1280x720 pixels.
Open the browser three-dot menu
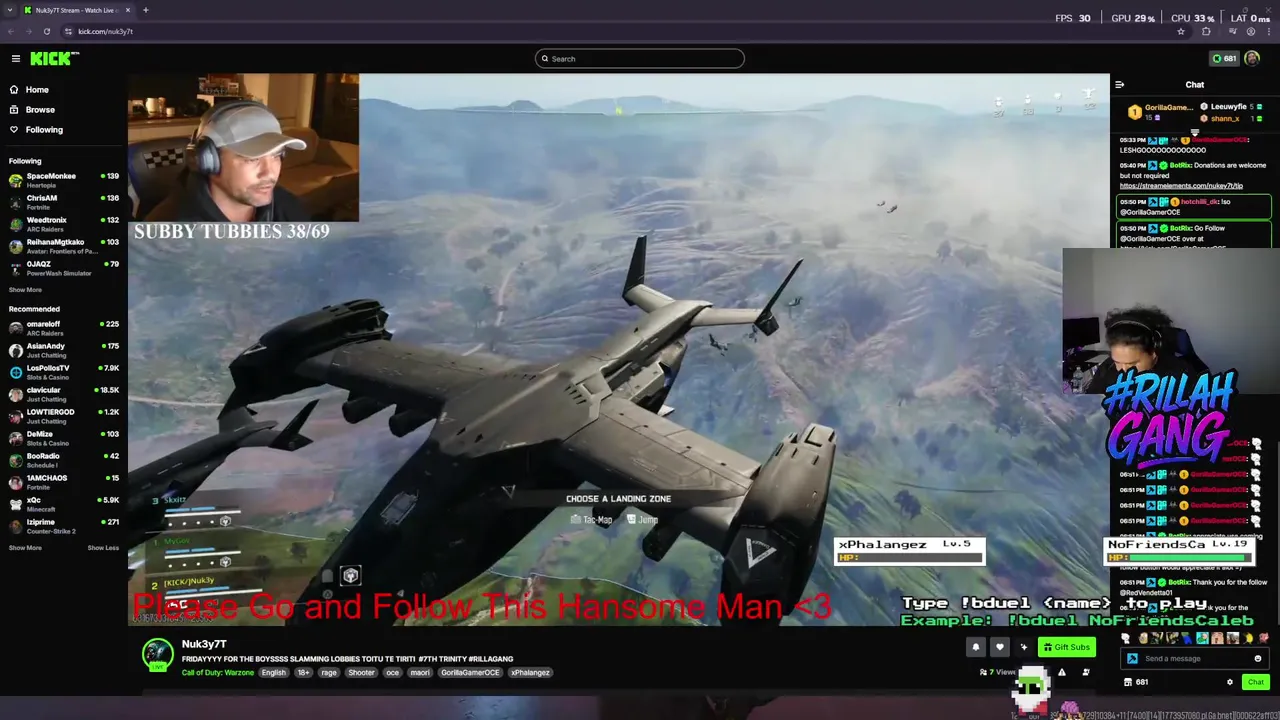tap(1270, 31)
